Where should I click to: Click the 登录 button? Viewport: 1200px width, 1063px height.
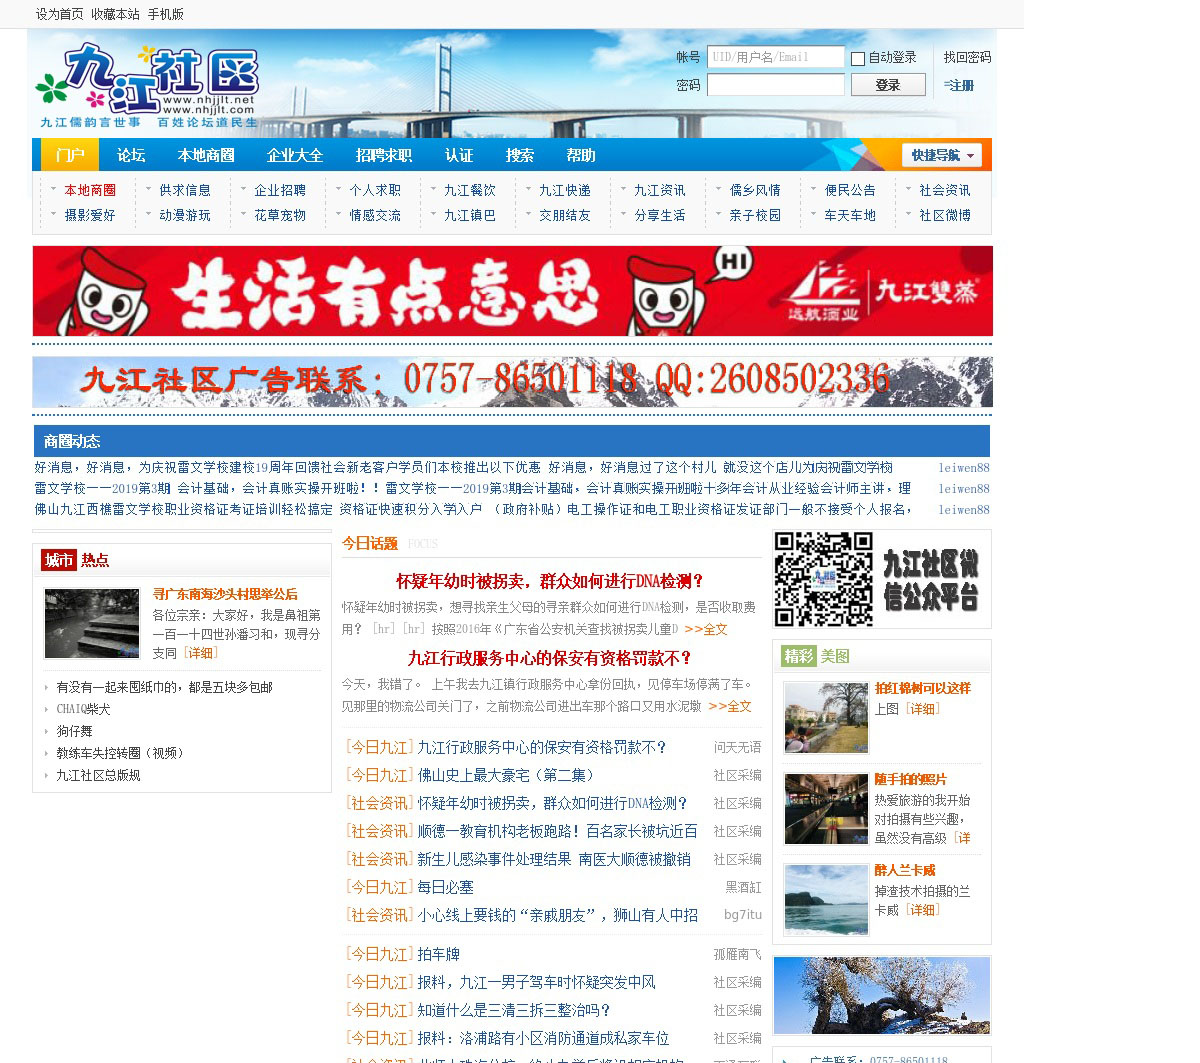point(888,85)
